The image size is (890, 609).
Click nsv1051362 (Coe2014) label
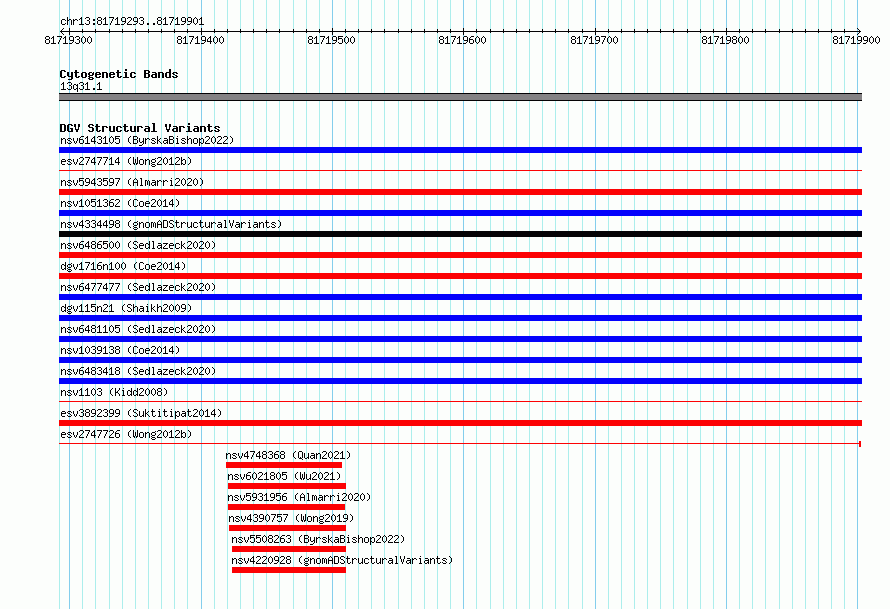click(120, 203)
